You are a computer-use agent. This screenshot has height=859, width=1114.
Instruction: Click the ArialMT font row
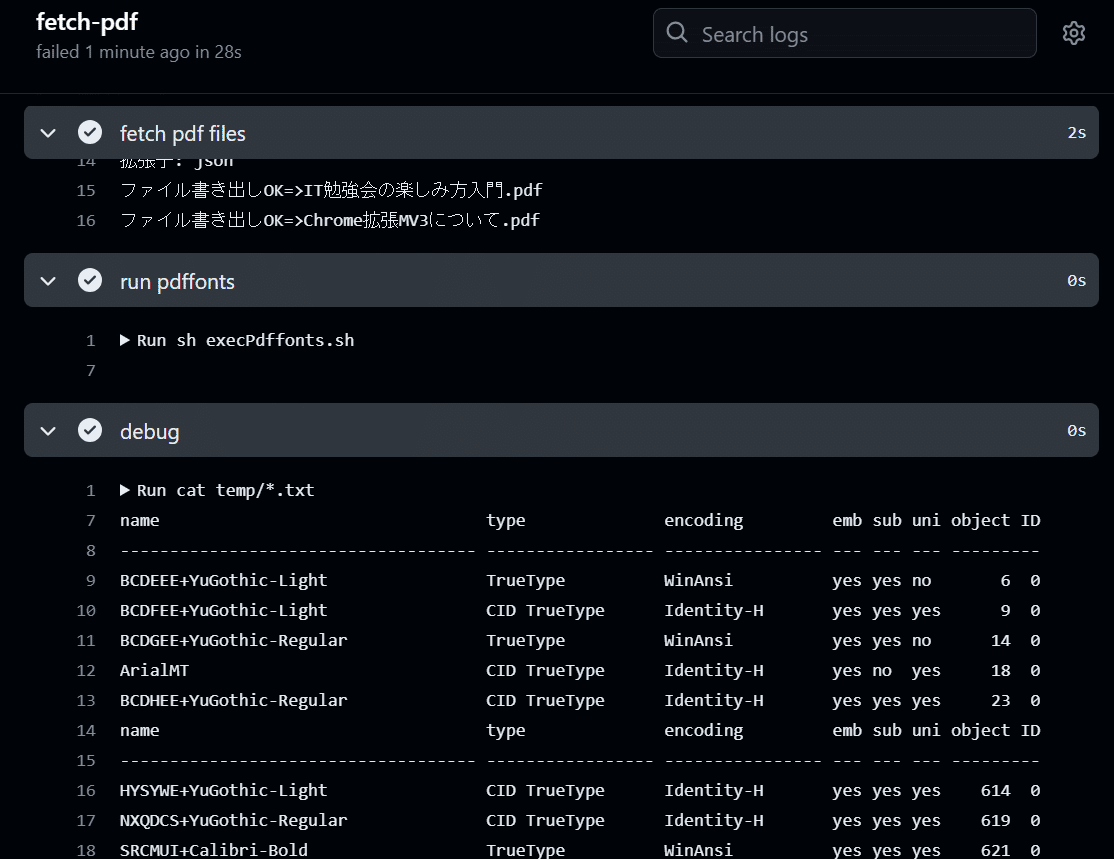[x=580, y=671]
